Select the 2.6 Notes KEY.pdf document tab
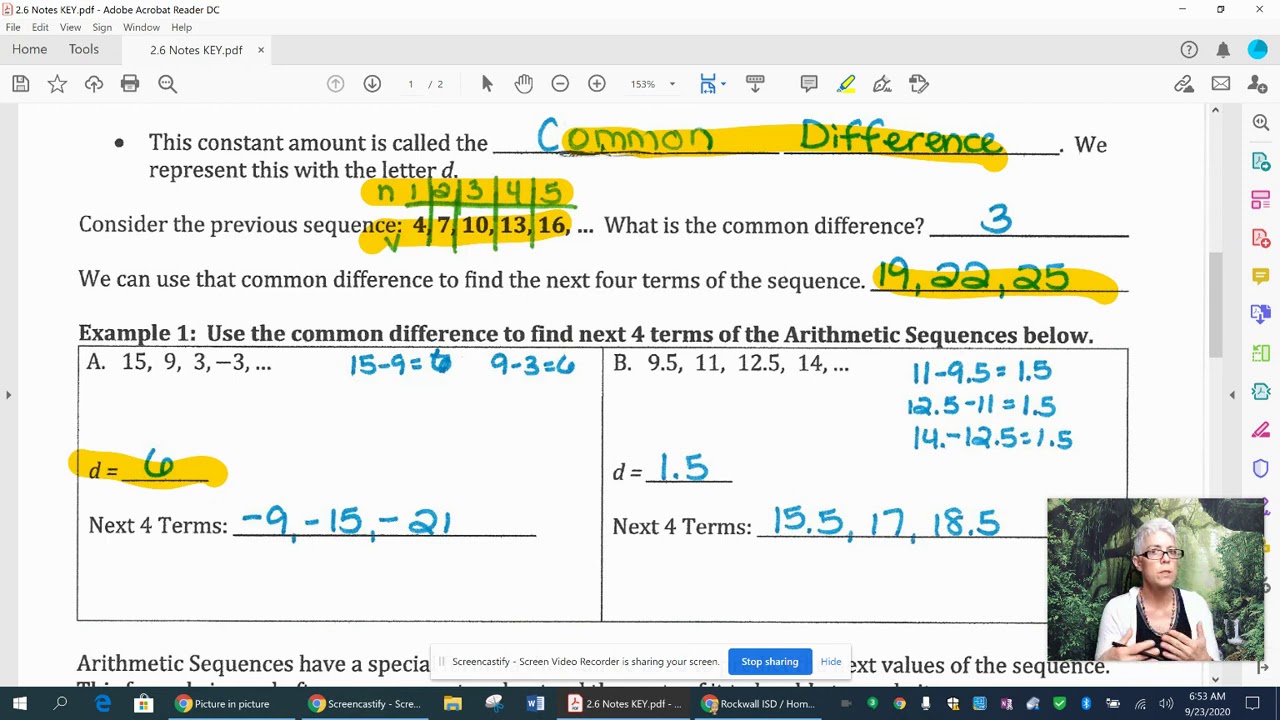Viewport: 1280px width, 720px height. [x=196, y=50]
